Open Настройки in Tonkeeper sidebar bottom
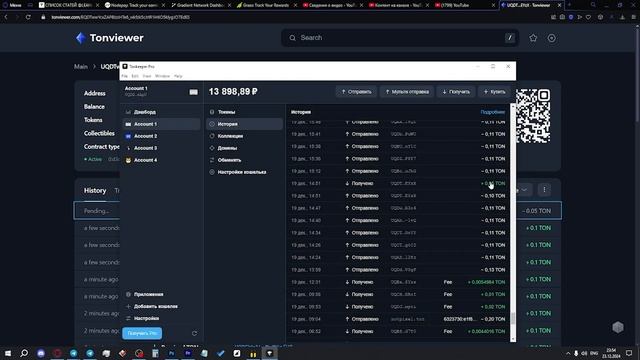640x360 pixels. 146,318
